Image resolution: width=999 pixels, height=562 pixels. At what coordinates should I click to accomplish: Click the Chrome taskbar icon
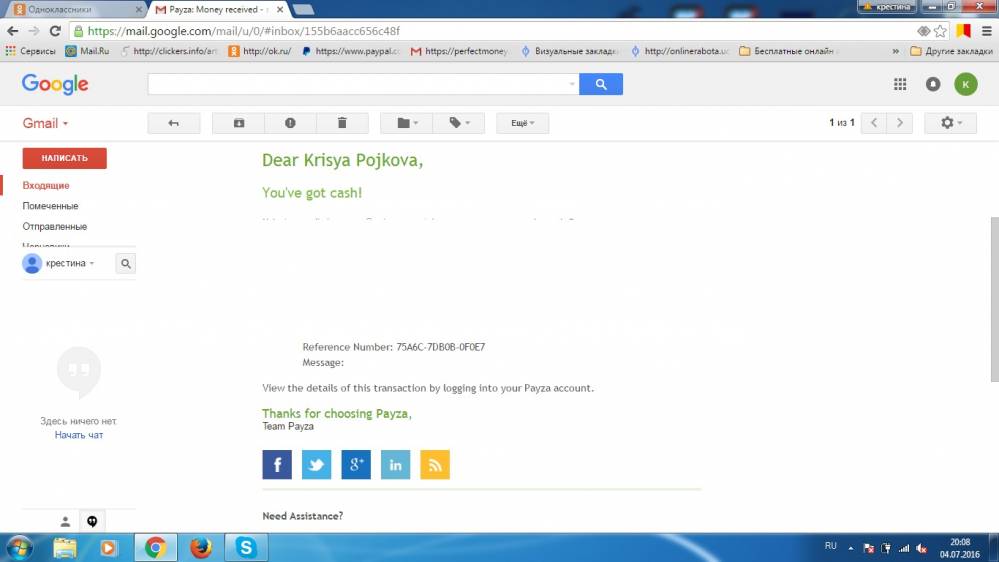point(155,547)
